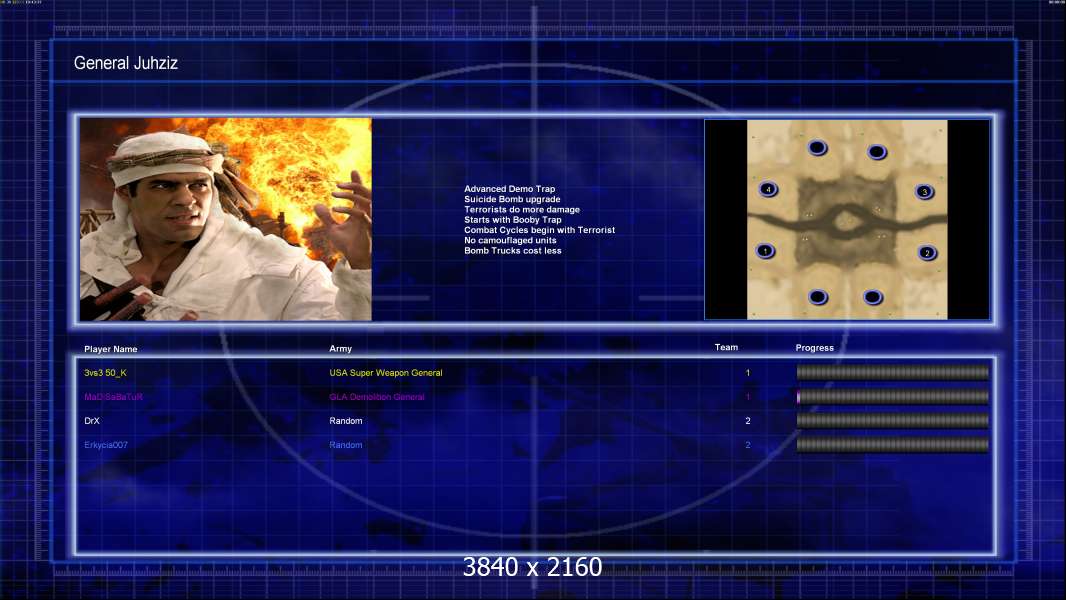Viewport: 1066px width, 600px height.
Task: Choose start position 3 marker on the map
Action: click(925, 192)
